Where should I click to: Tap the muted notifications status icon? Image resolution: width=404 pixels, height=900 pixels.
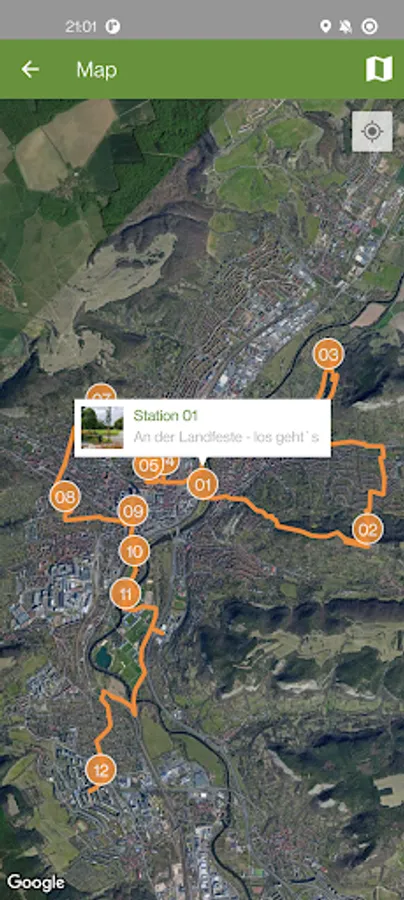[346, 26]
